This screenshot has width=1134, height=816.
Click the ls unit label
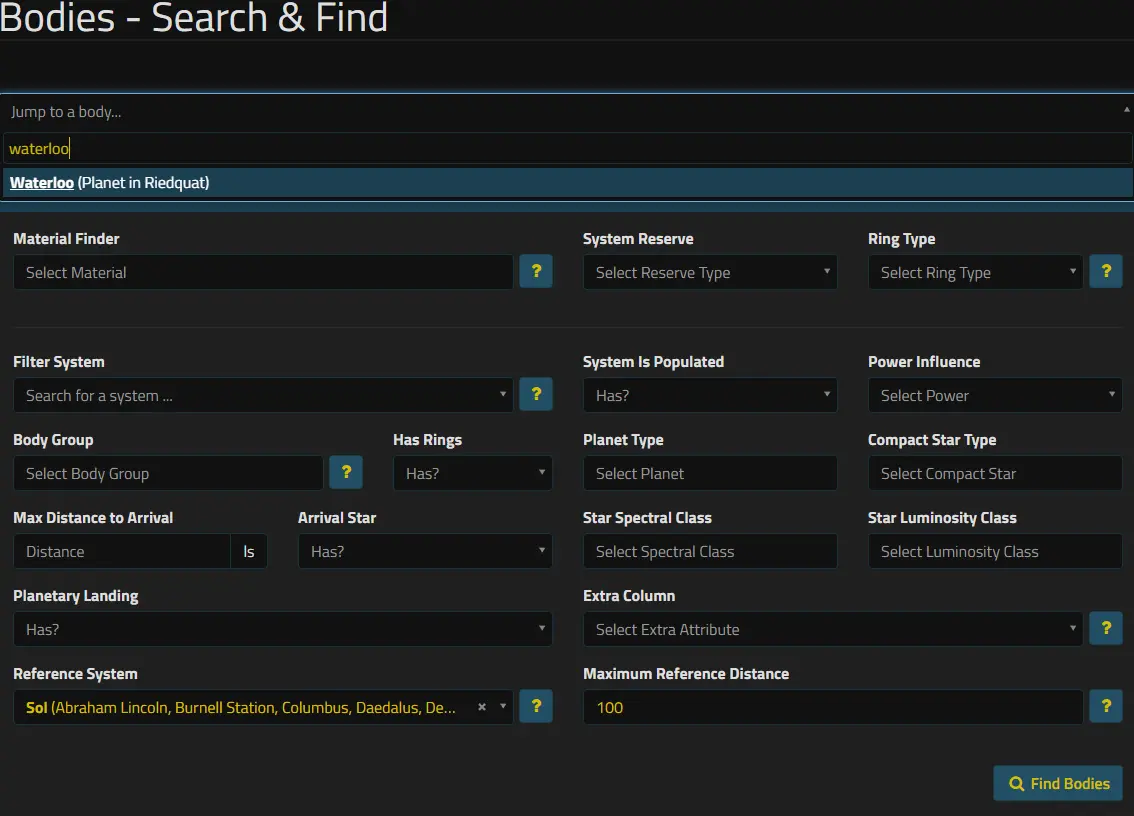click(249, 551)
